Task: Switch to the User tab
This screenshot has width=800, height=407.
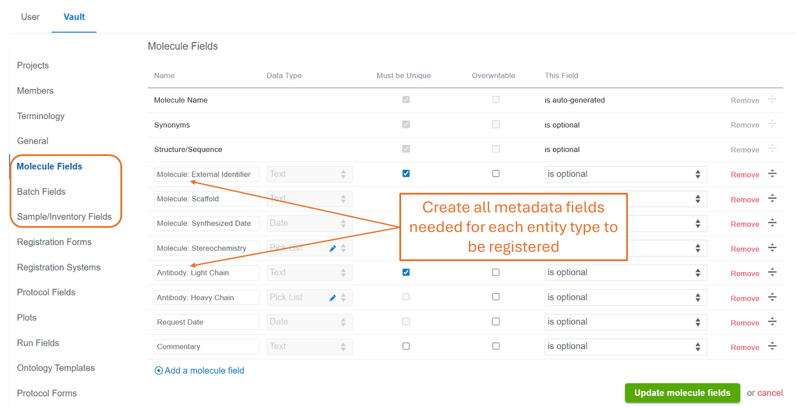Action: pyautogui.click(x=30, y=17)
